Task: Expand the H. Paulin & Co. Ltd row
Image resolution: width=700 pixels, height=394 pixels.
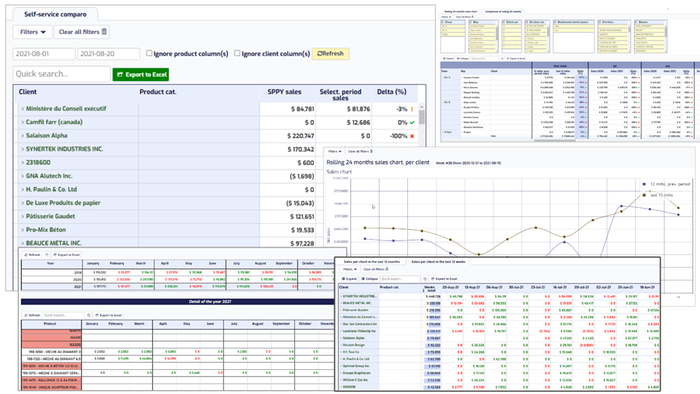Action: coord(22,189)
